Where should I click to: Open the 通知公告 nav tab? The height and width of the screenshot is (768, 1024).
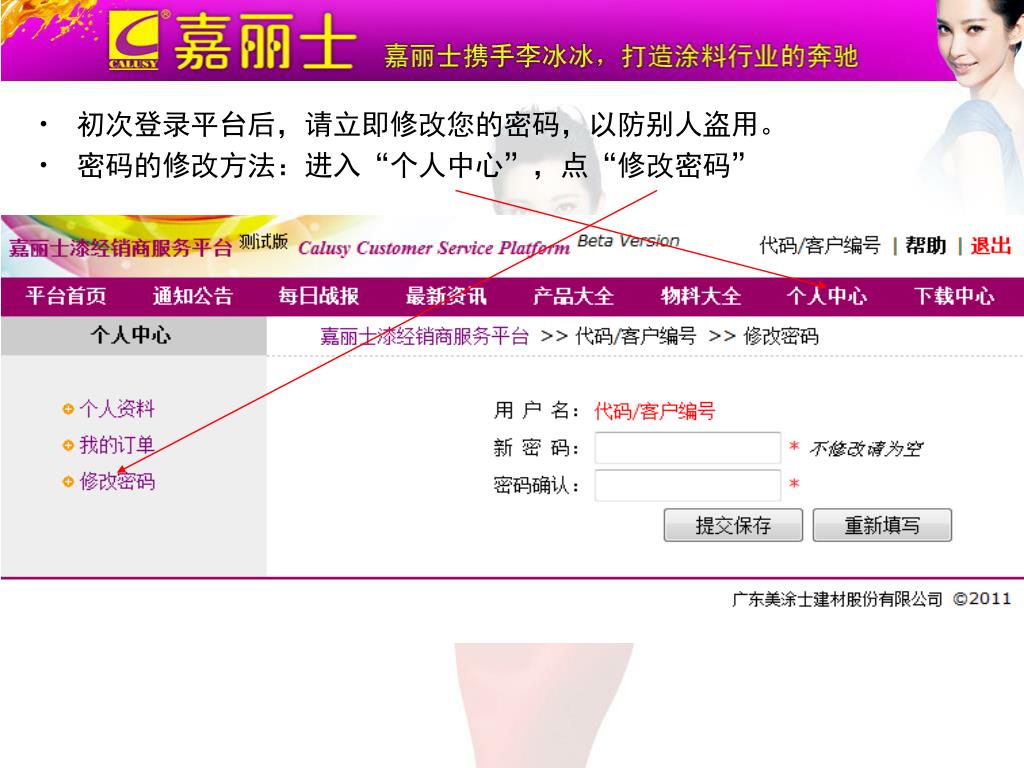coord(193,296)
